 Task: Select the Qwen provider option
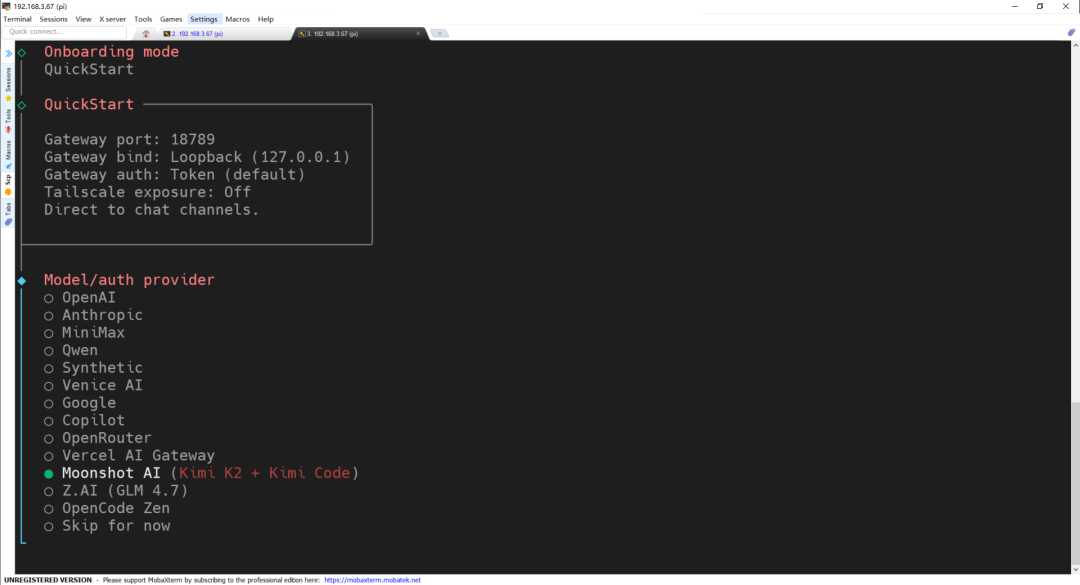pyautogui.click(x=71, y=350)
